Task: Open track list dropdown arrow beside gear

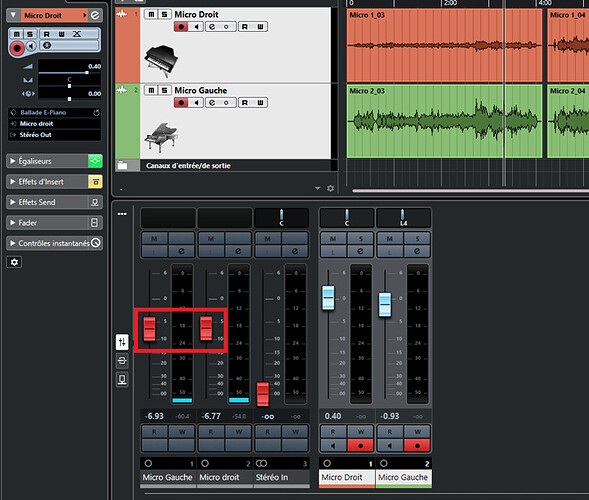Action: click(318, 188)
